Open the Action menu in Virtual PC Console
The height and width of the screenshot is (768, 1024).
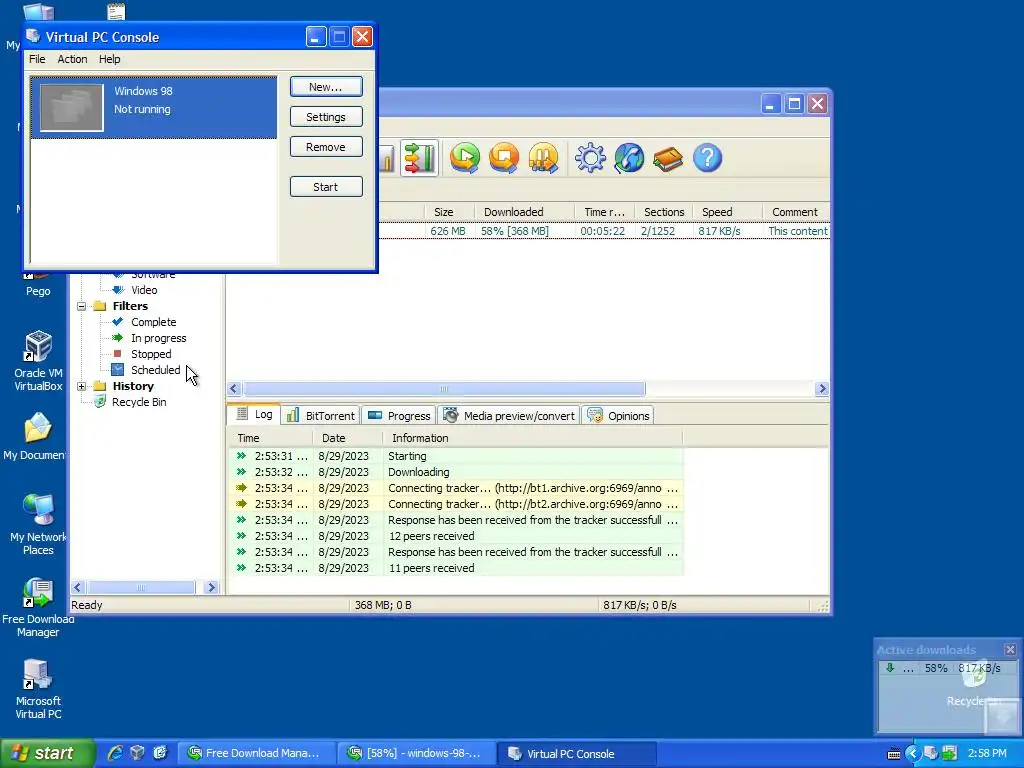point(72,59)
